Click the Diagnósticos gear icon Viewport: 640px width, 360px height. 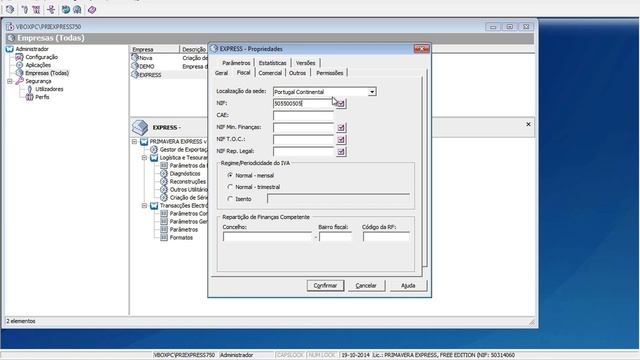pos(164,173)
